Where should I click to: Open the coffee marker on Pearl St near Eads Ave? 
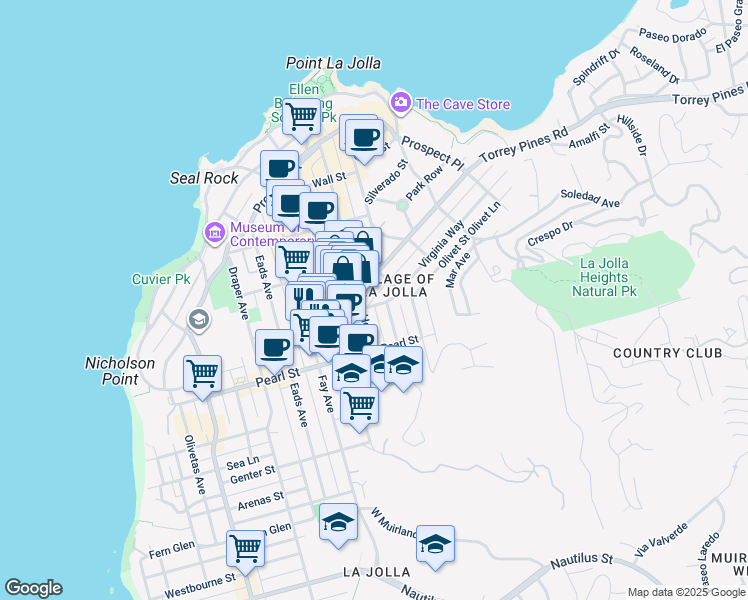(x=274, y=348)
